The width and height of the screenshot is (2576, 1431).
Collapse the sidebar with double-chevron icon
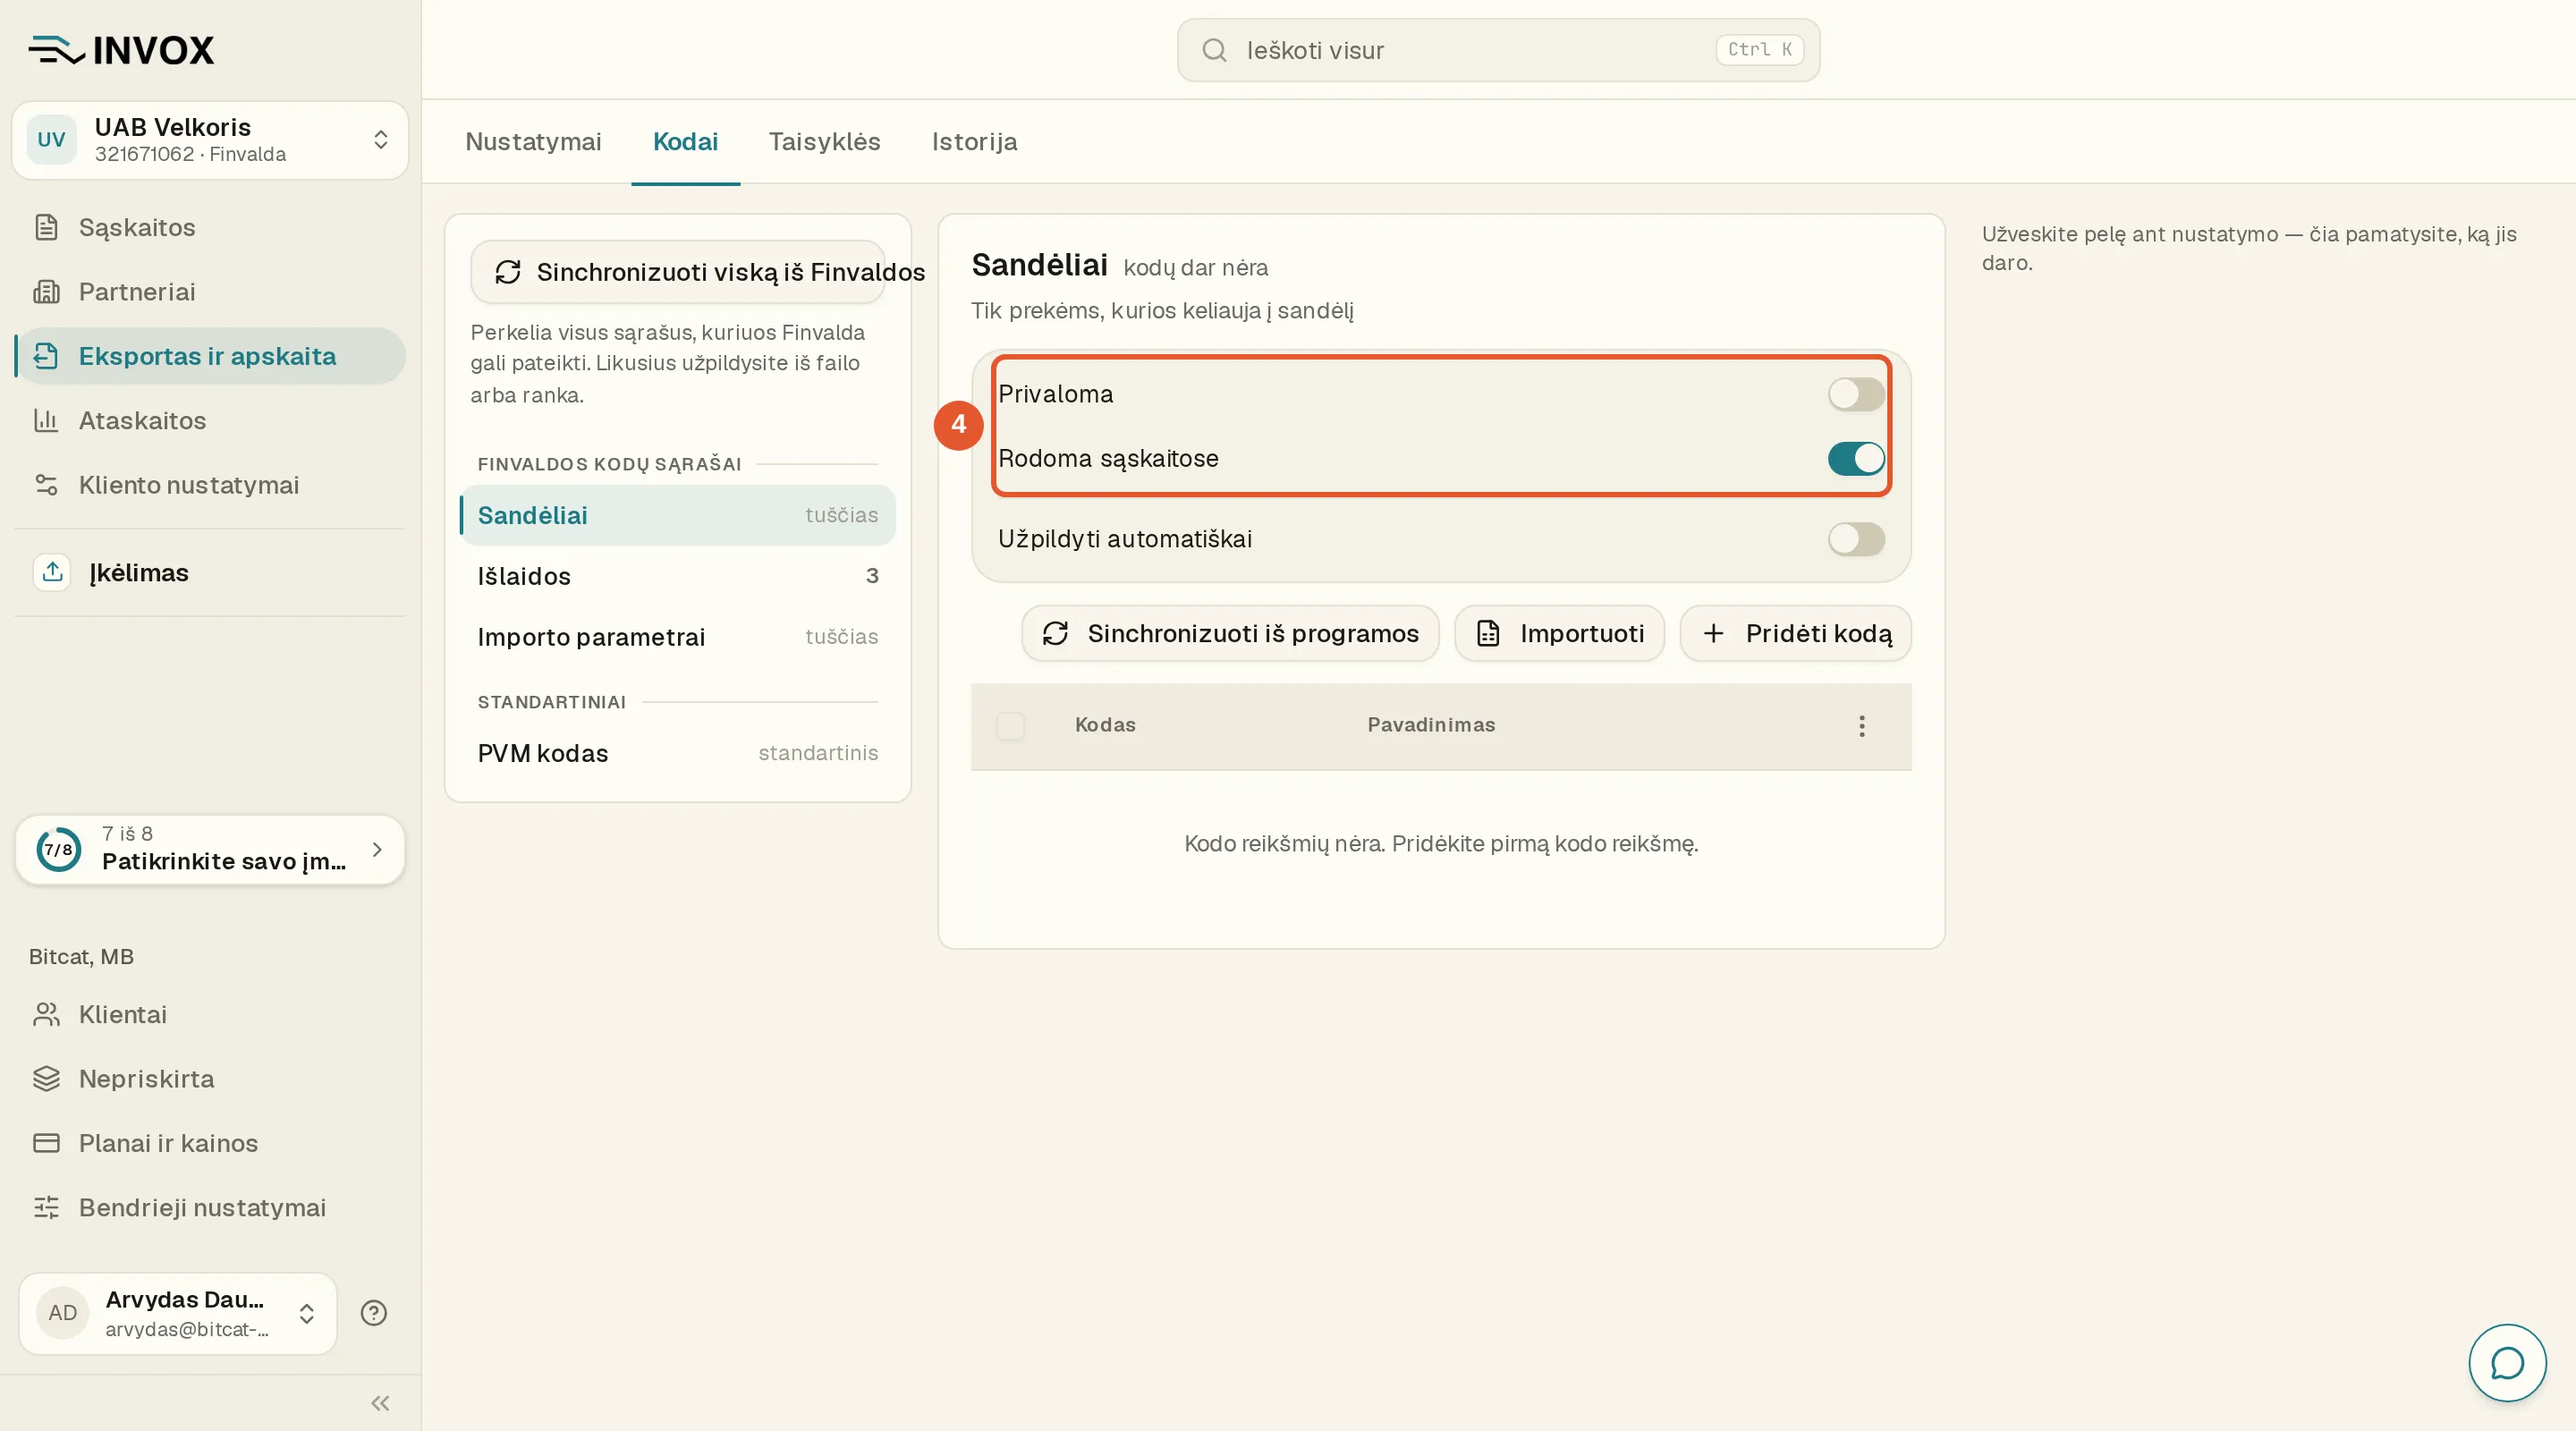tap(380, 1404)
